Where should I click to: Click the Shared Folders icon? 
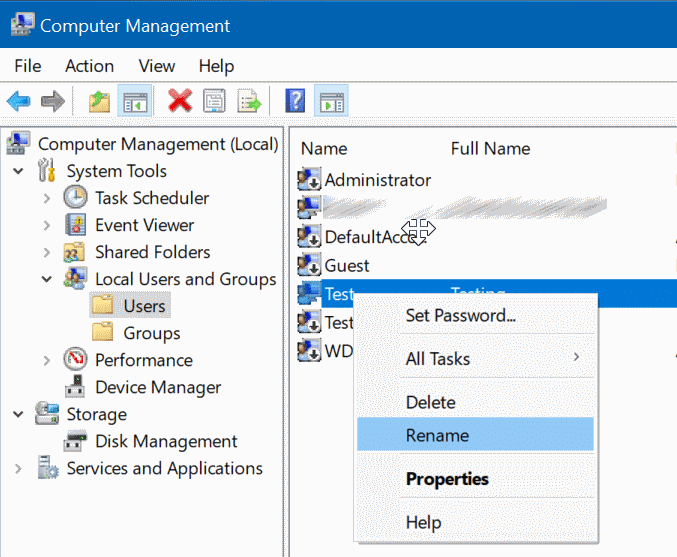pyautogui.click(x=74, y=252)
